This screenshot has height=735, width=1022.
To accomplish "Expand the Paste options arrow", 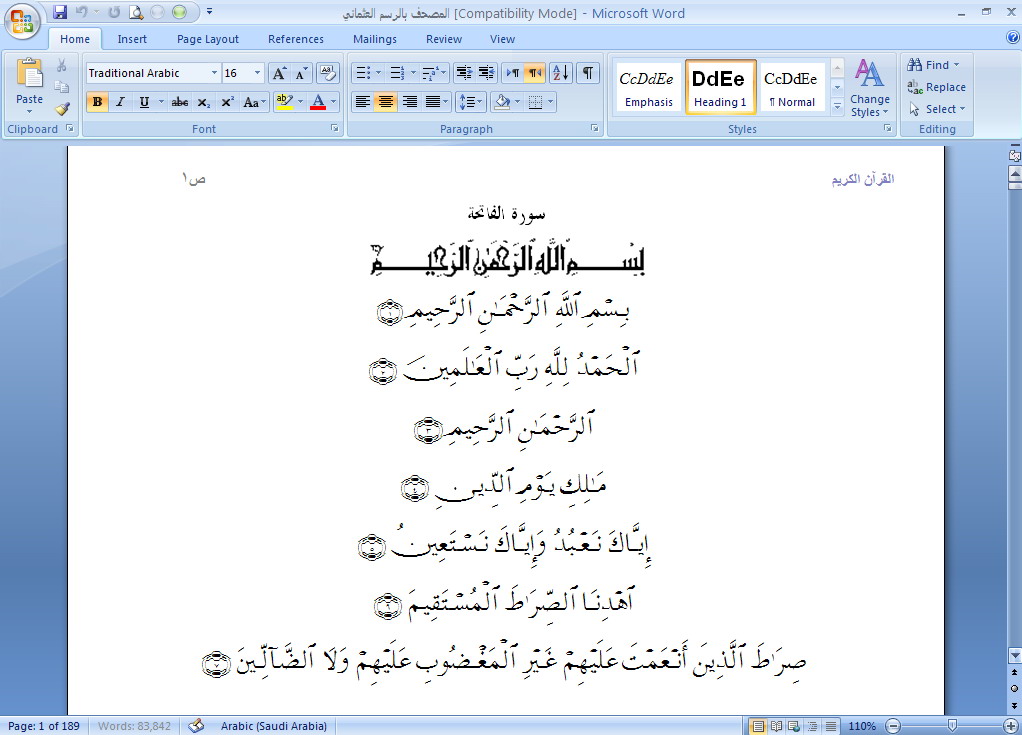I will tap(29, 111).
